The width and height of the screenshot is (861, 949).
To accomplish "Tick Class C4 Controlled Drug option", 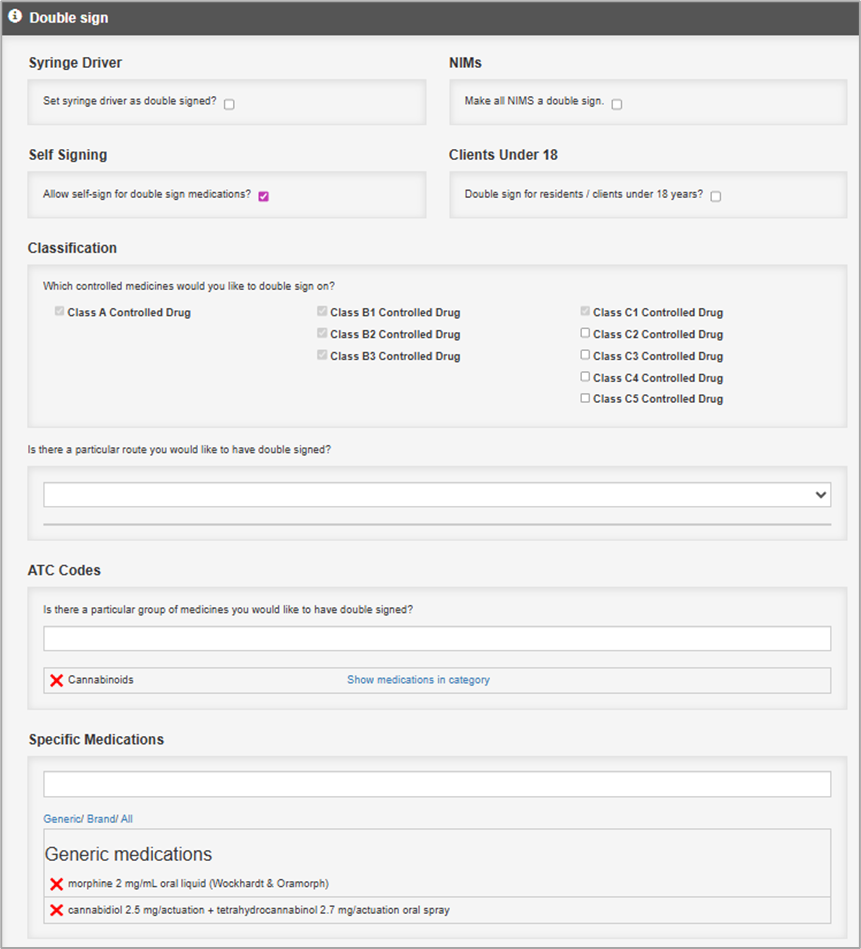I will coord(586,378).
